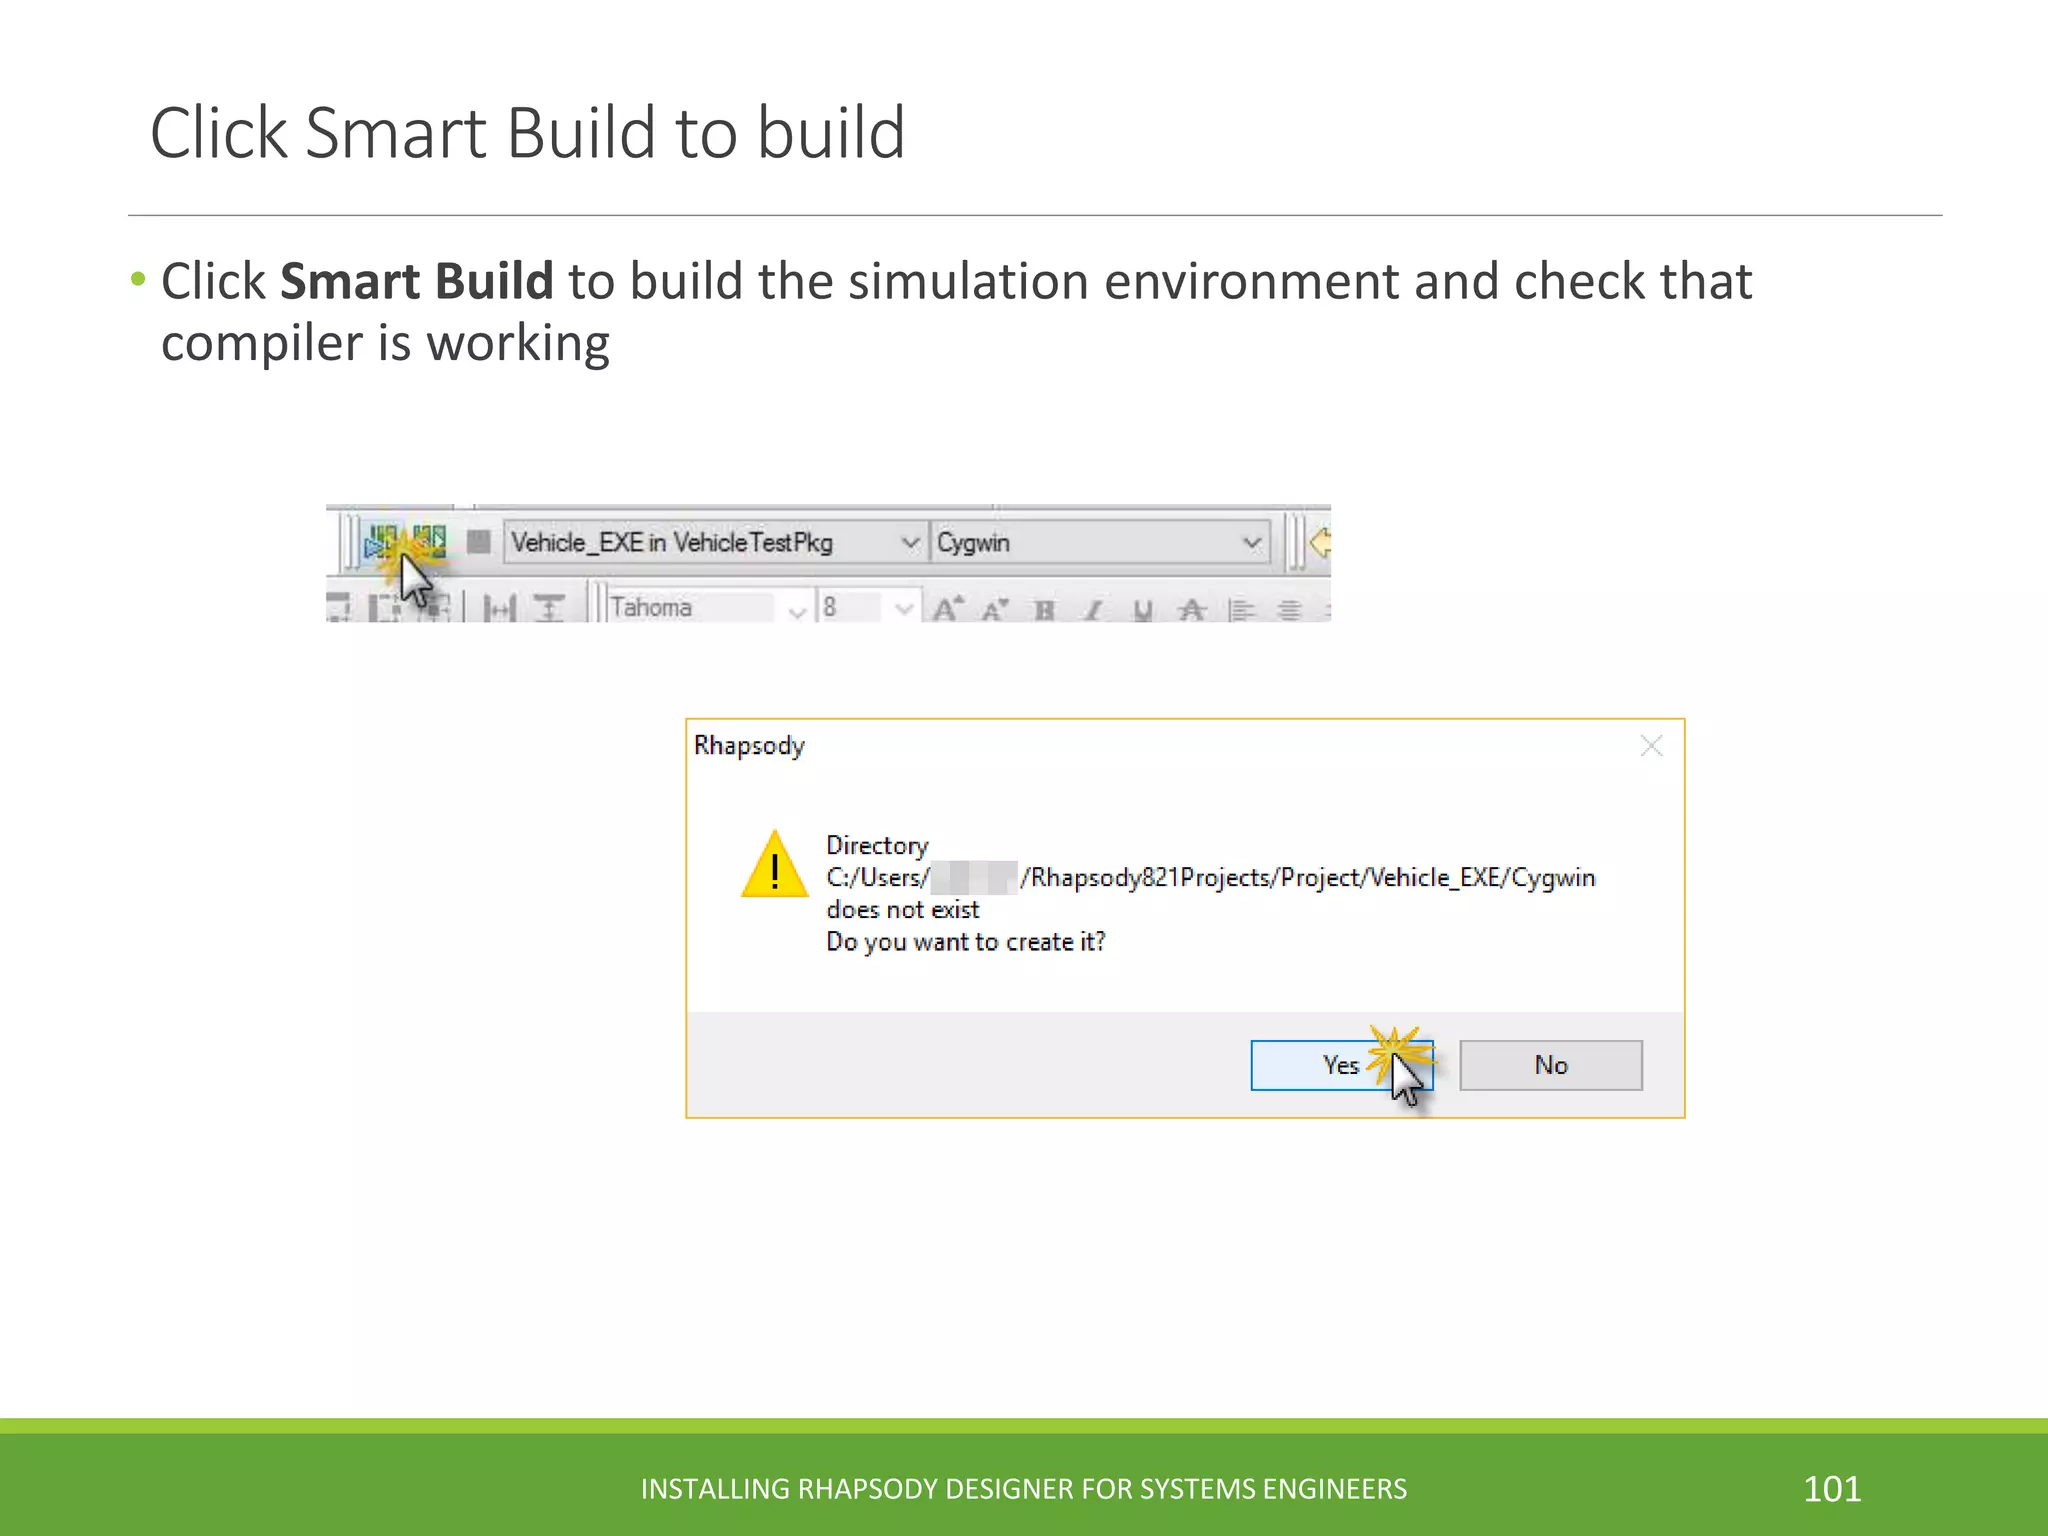Click the 'Do you want to create it?' text
Image resolution: width=2048 pixels, height=1536 pixels.
coord(966,942)
